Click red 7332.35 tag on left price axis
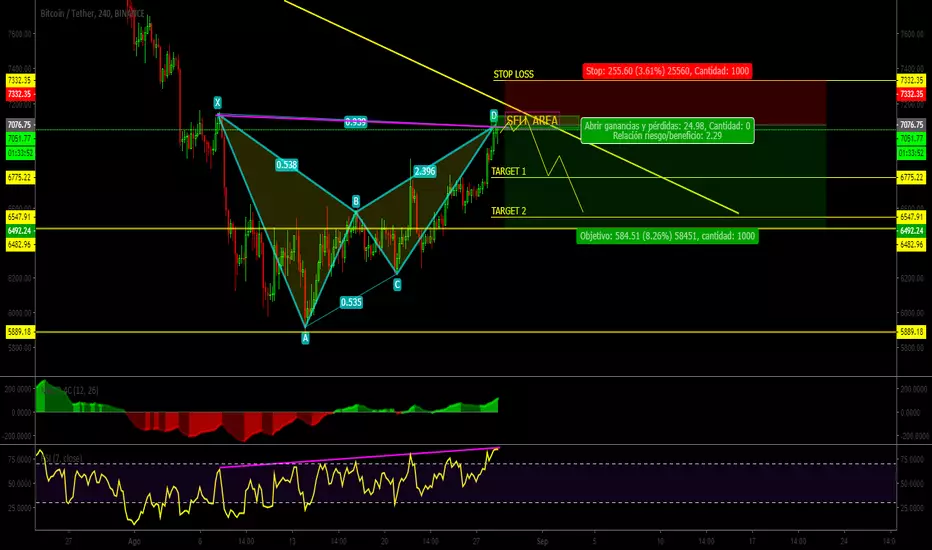The image size is (932, 550). tap(20, 94)
